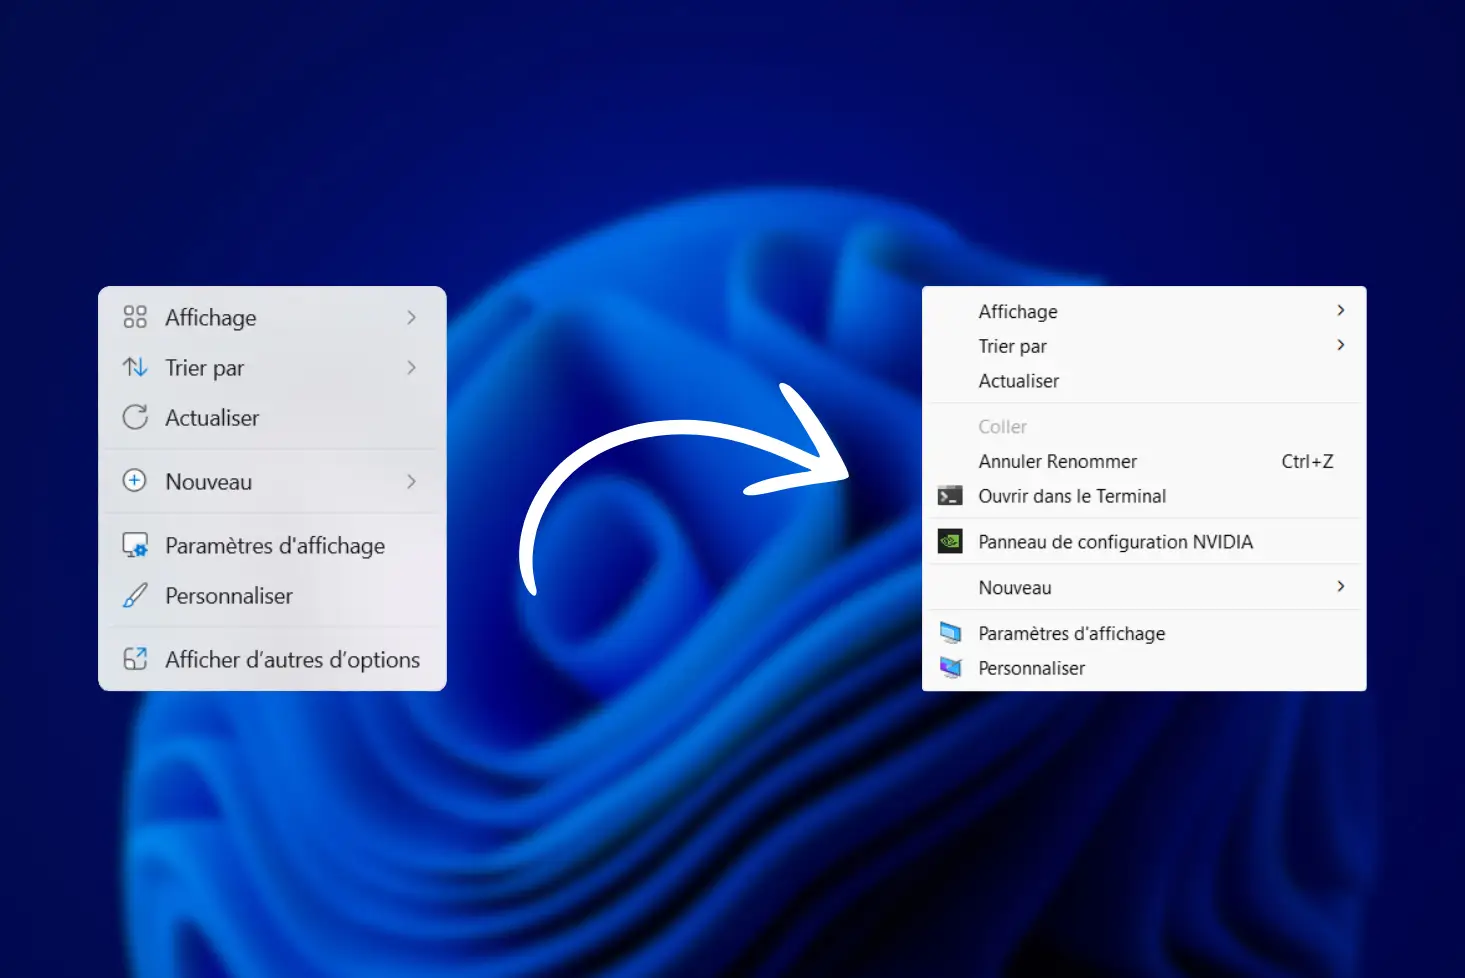Click the expand icon beside Afficher d'autres d'options
The width and height of the screenshot is (1465, 978).
pyautogui.click(x=135, y=659)
